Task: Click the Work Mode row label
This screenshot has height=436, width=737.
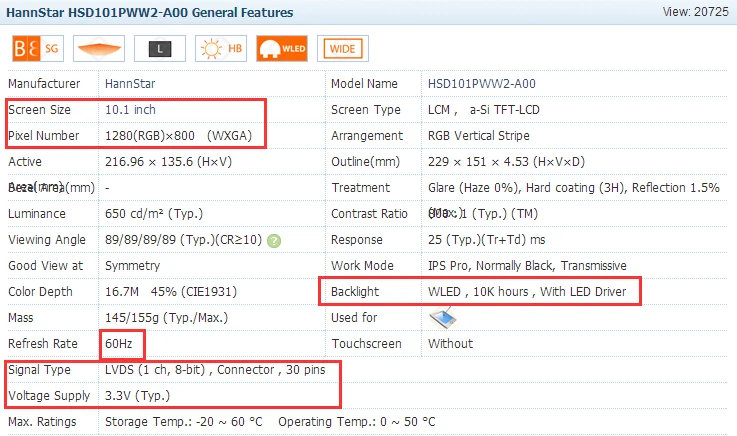Action: 362,266
